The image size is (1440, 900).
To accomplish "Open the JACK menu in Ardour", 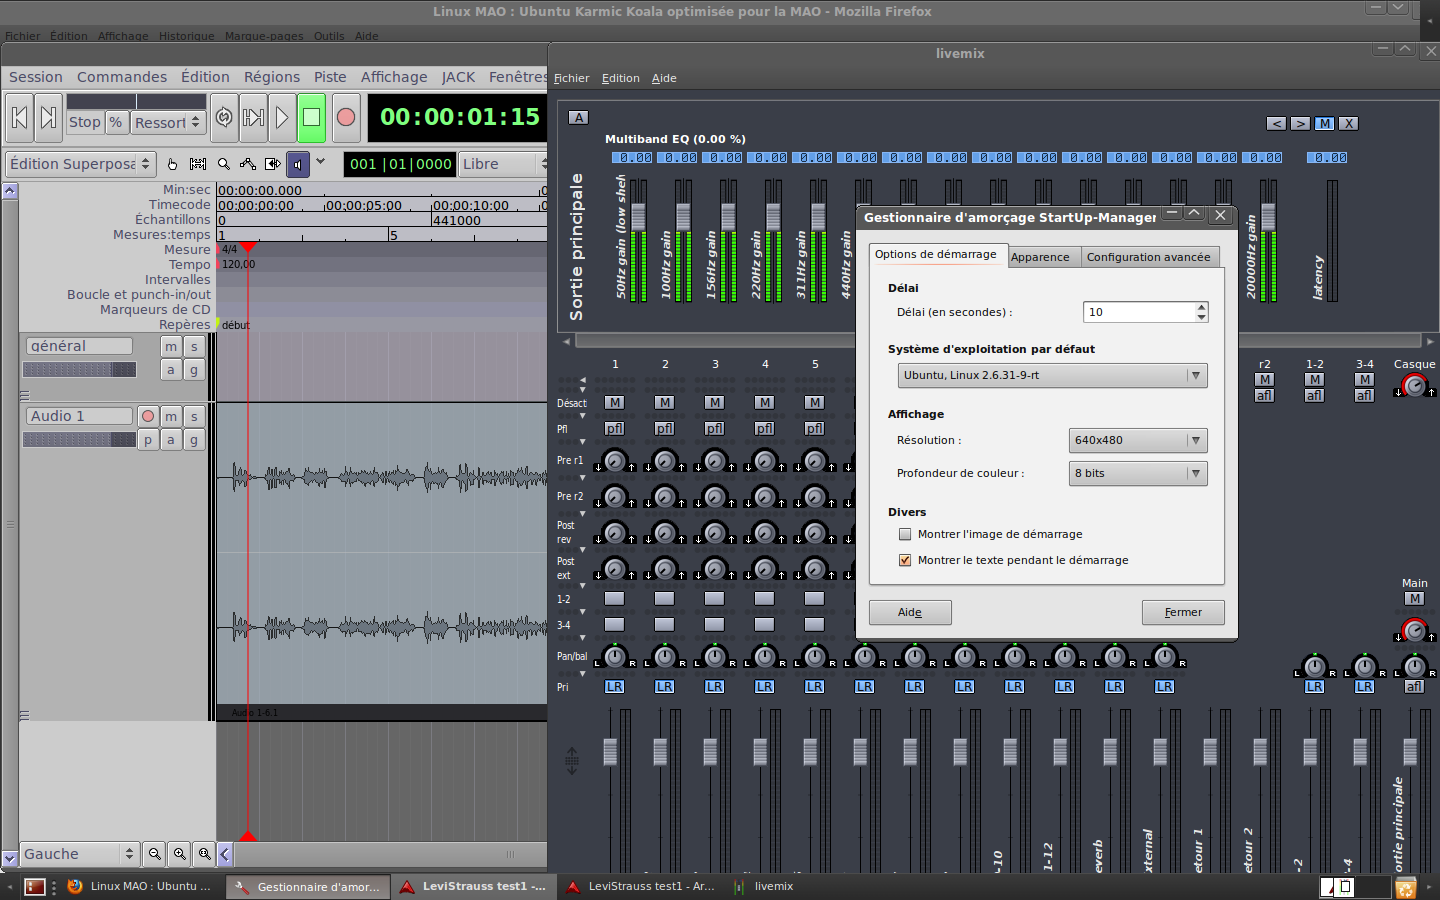I will tap(458, 77).
